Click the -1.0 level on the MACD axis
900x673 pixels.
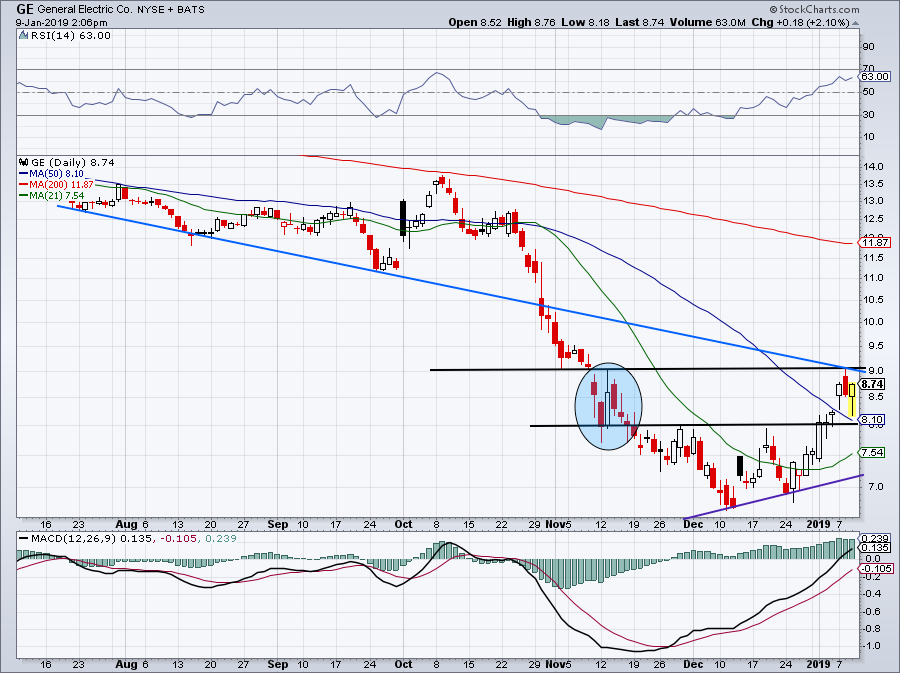pyautogui.click(x=872, y=646)
